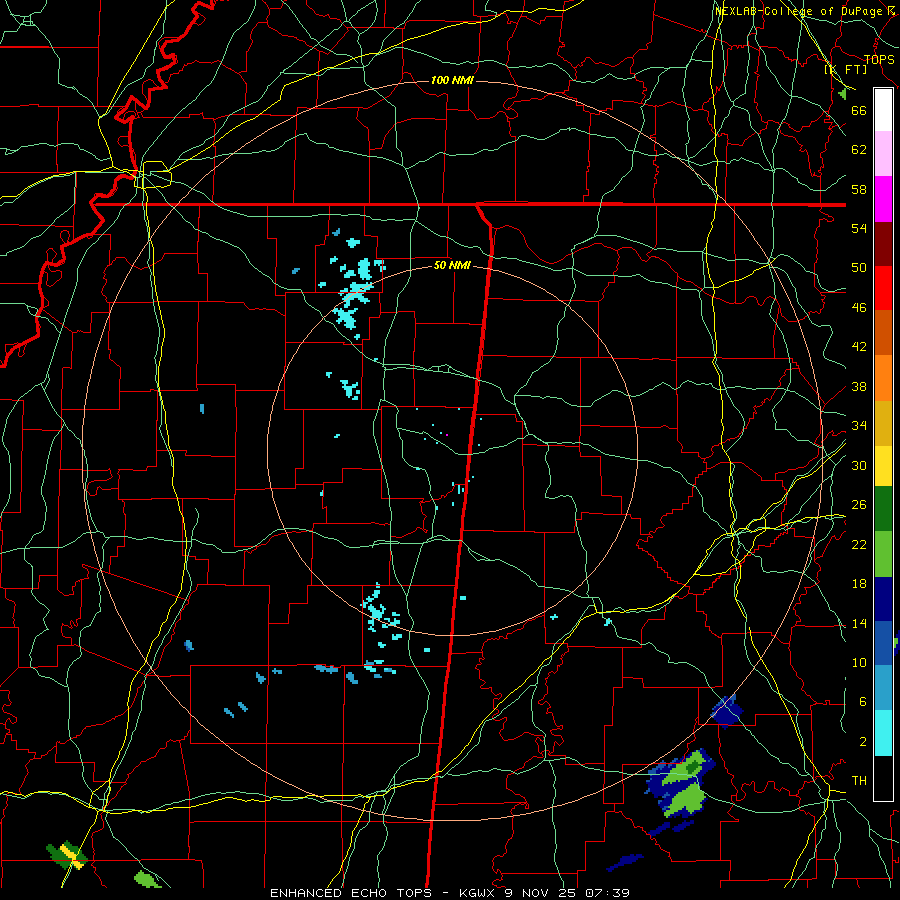900x900 pixels.
Task: Click the legend label "TH"
Action: pos(859,781)
